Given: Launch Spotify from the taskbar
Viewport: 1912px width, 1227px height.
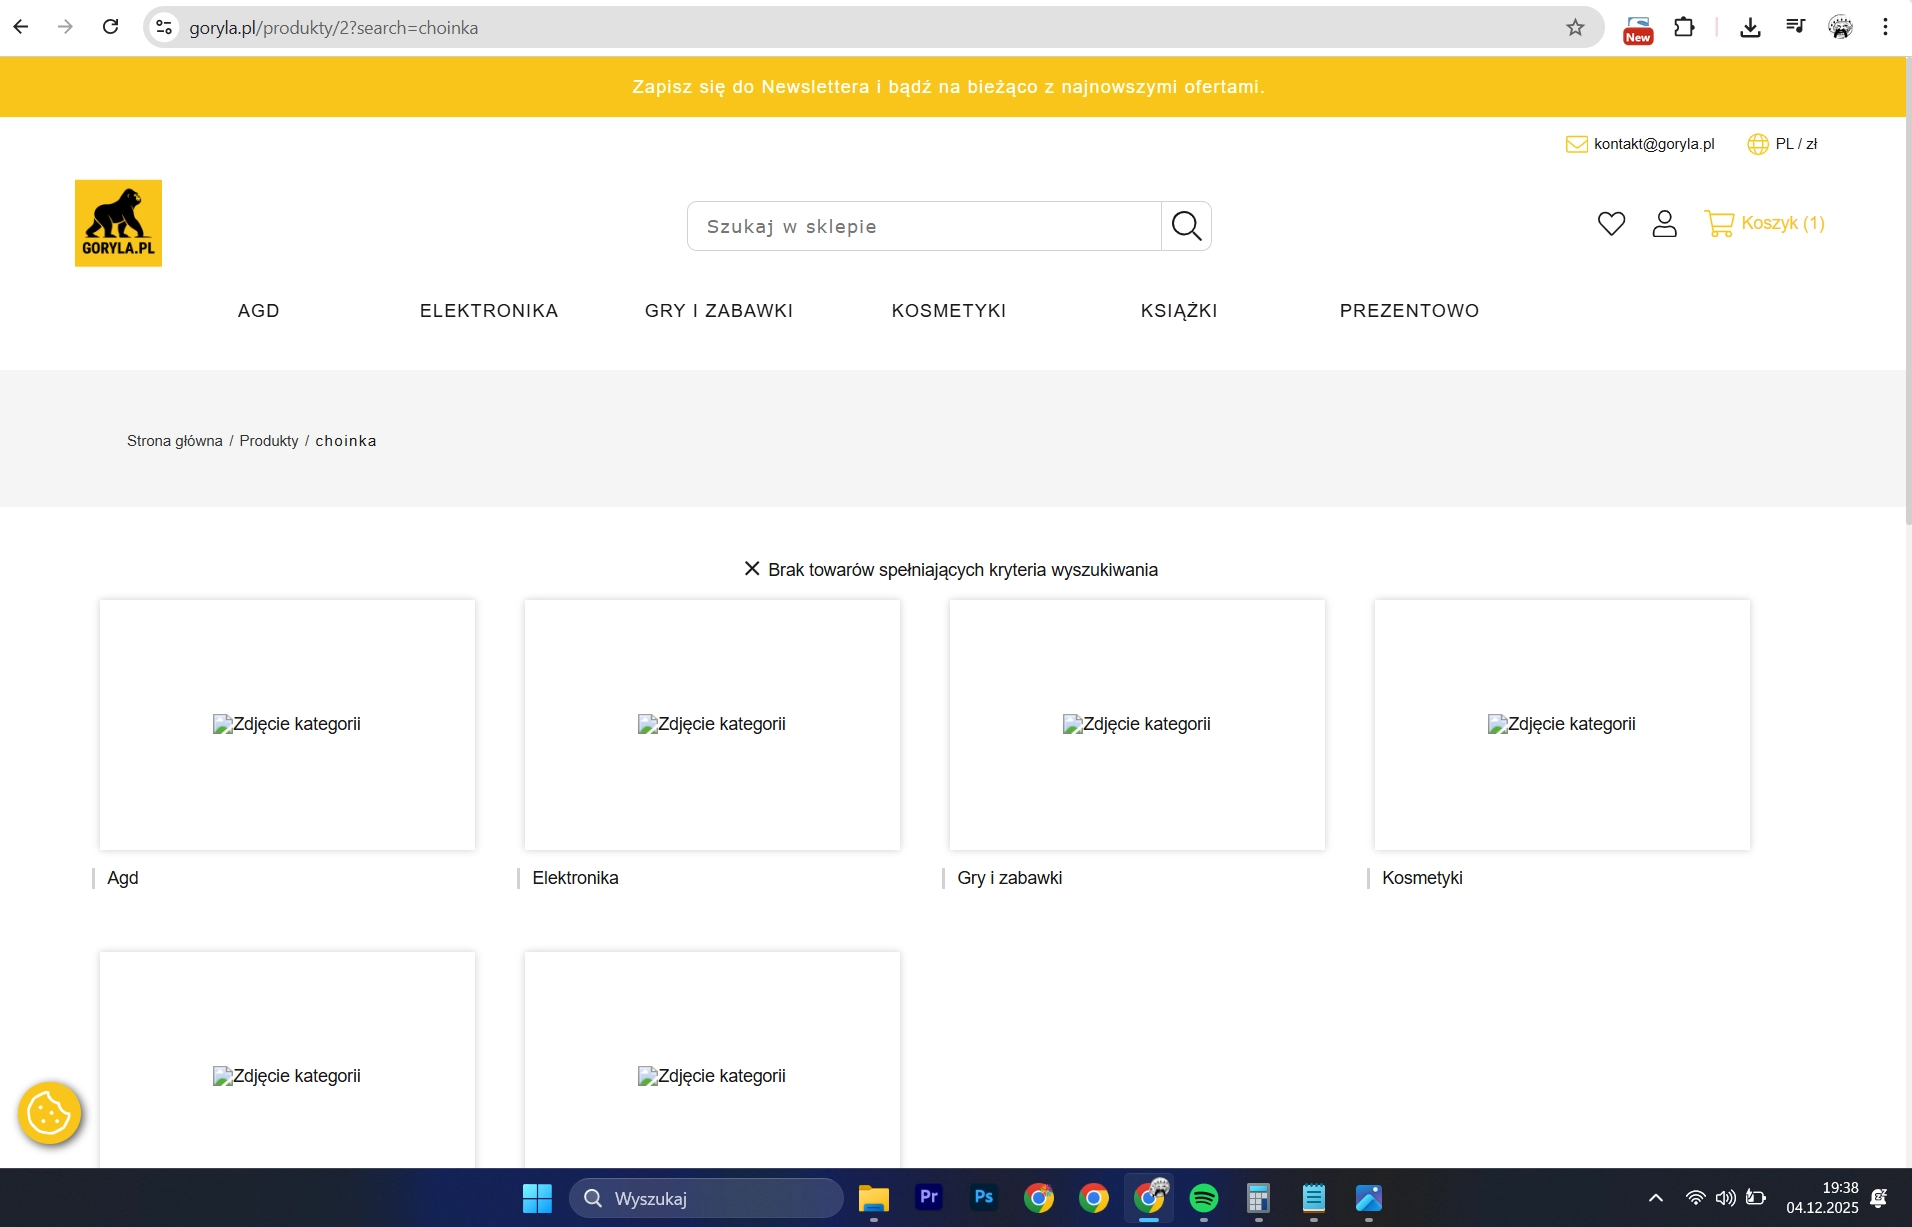Looking at the screenshot, I should [x=1204, y=1198].
